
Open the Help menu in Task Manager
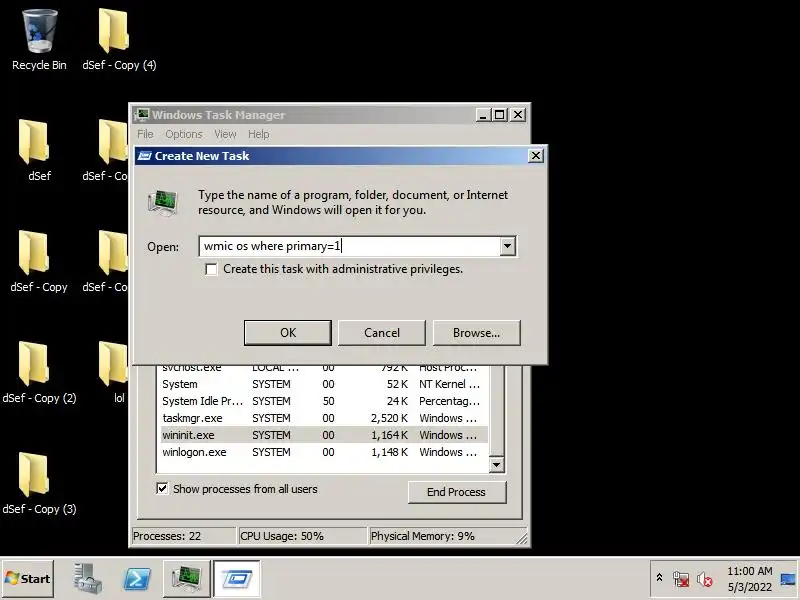(259, 134)
